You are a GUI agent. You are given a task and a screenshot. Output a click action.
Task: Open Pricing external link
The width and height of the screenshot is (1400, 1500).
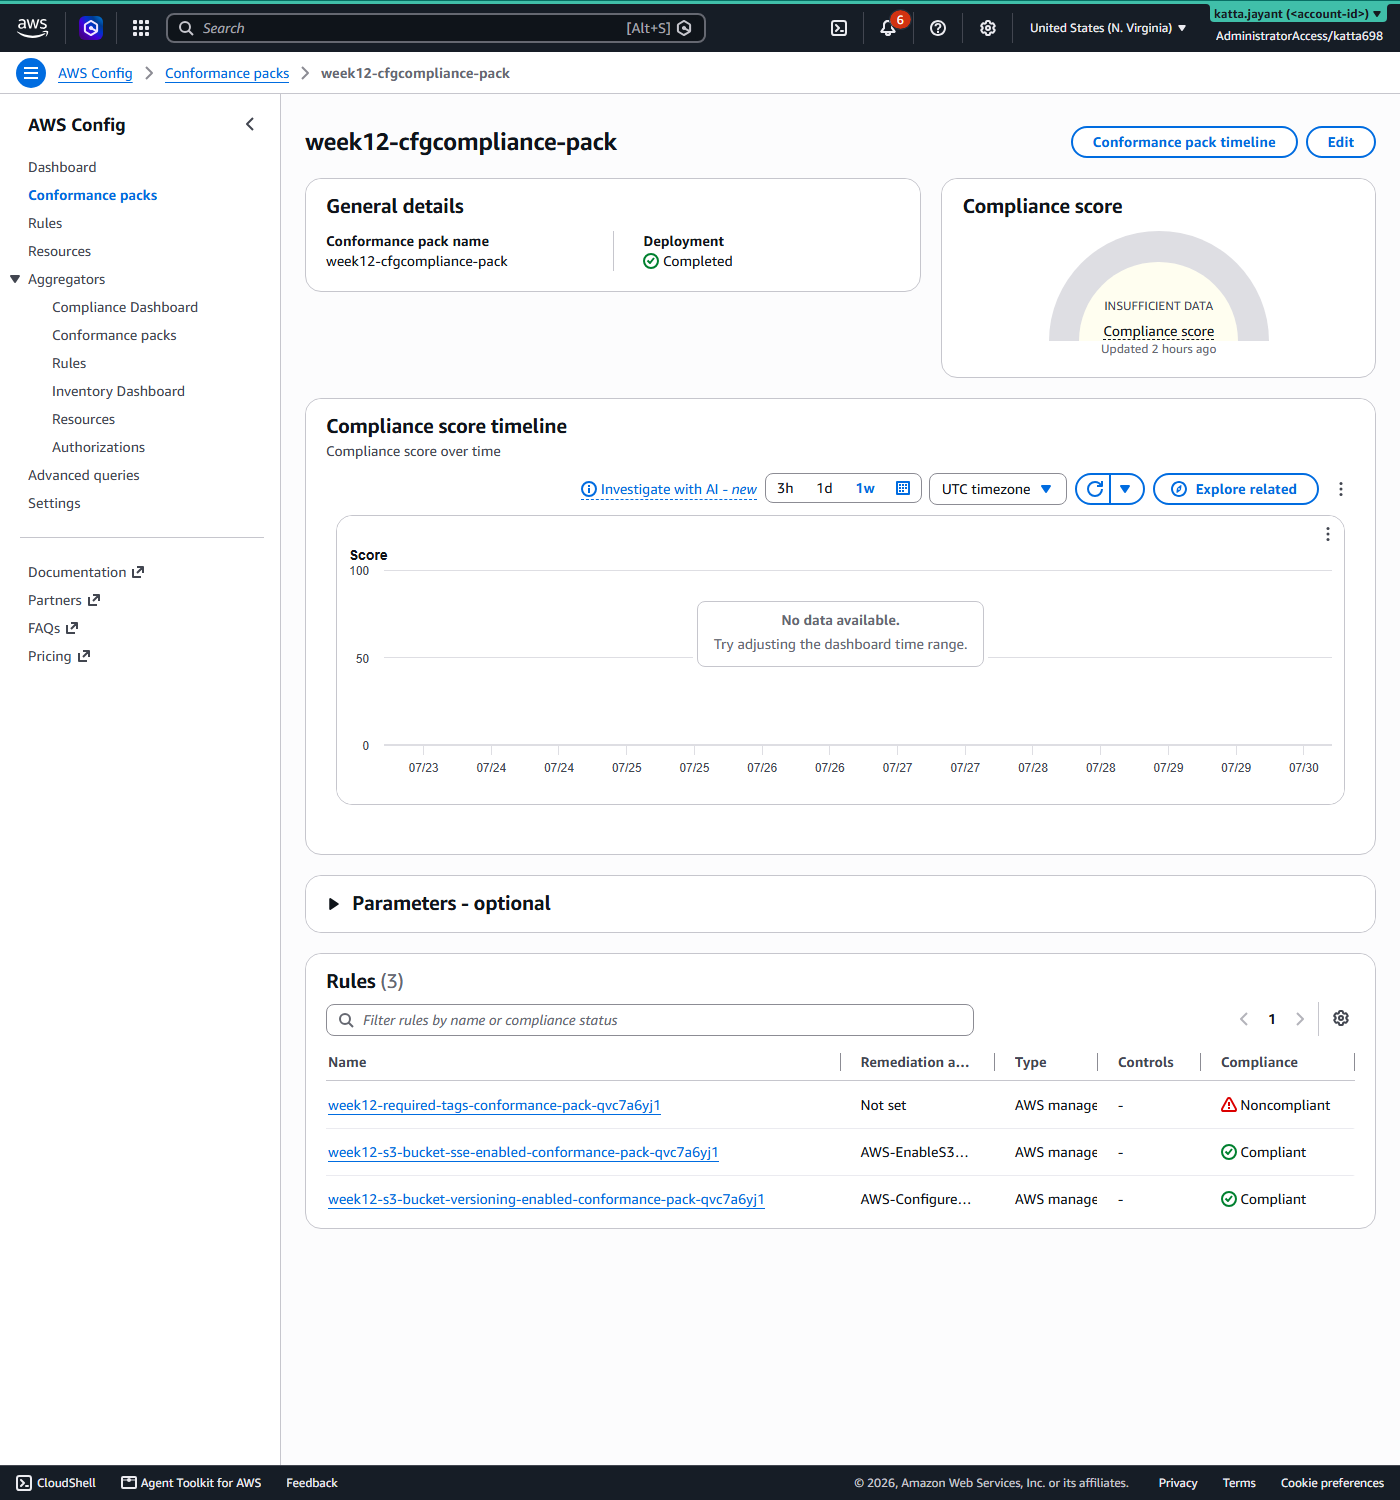coord(59,656)
